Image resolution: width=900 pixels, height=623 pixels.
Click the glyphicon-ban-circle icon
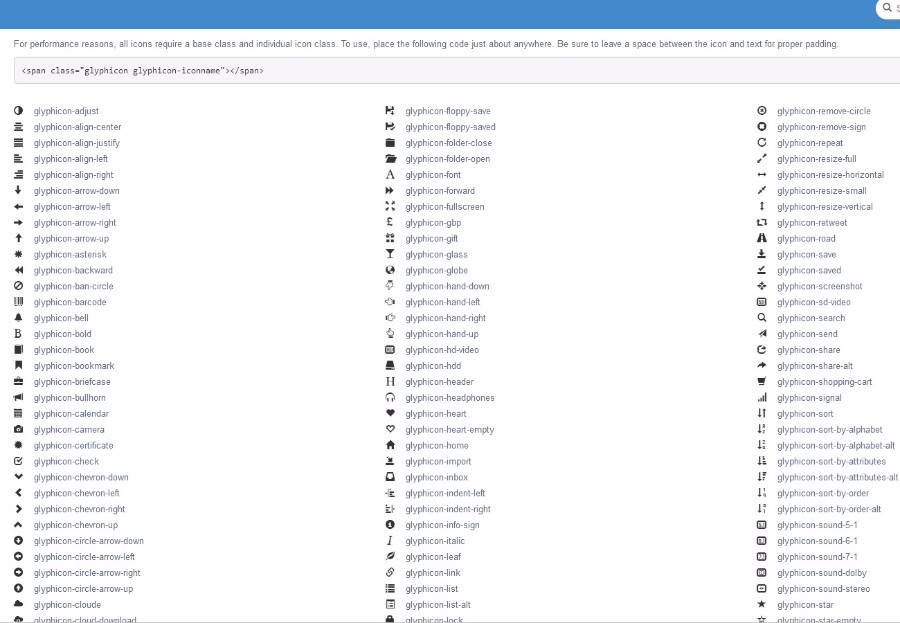click(18, 285)
